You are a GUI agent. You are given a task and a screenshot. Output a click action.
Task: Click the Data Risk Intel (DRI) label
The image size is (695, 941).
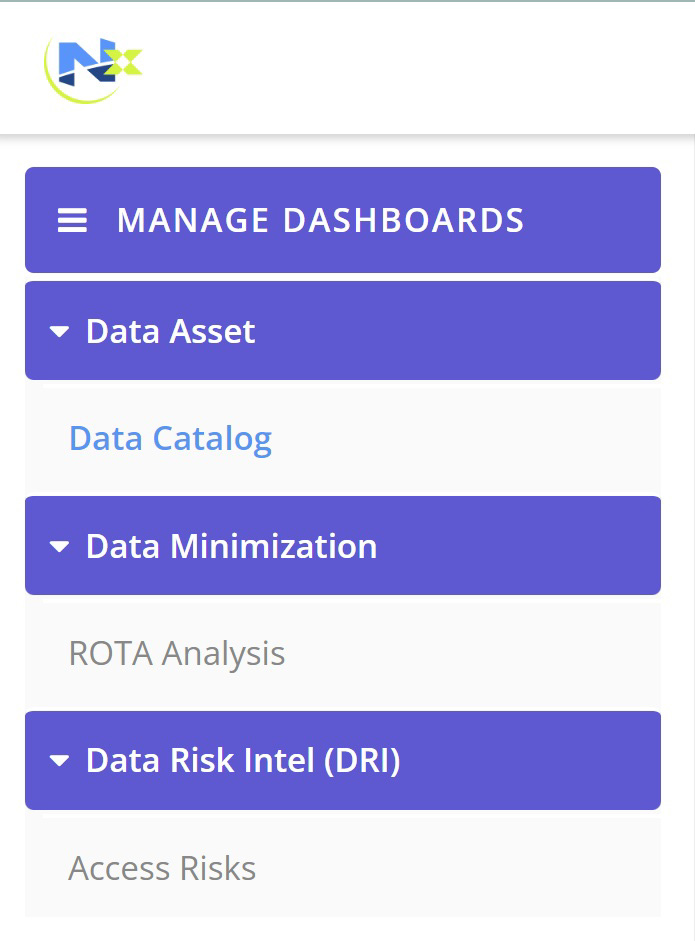243,761
